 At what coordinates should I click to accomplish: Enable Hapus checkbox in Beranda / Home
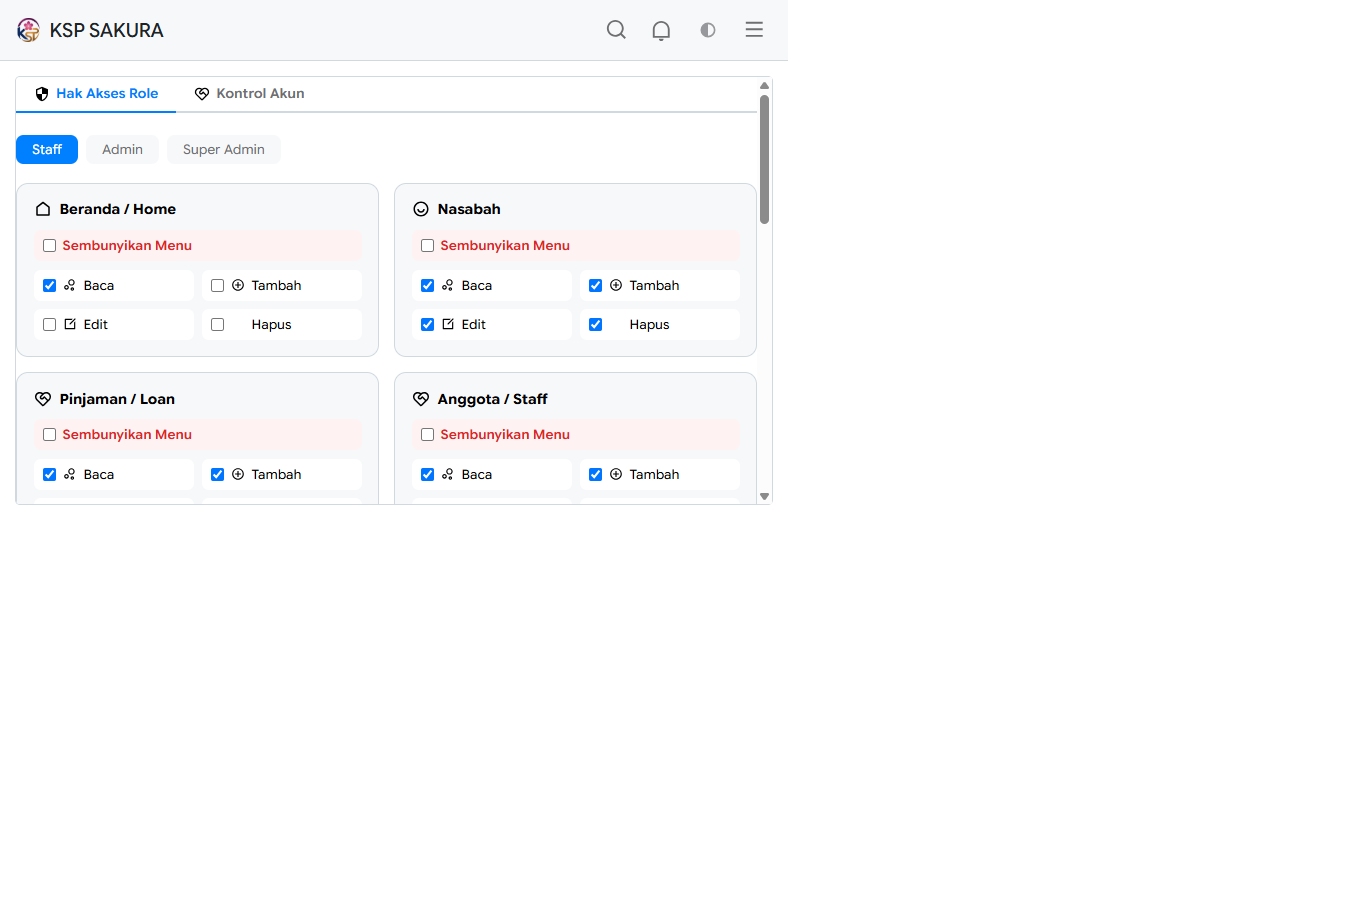[x=217, y=324]
